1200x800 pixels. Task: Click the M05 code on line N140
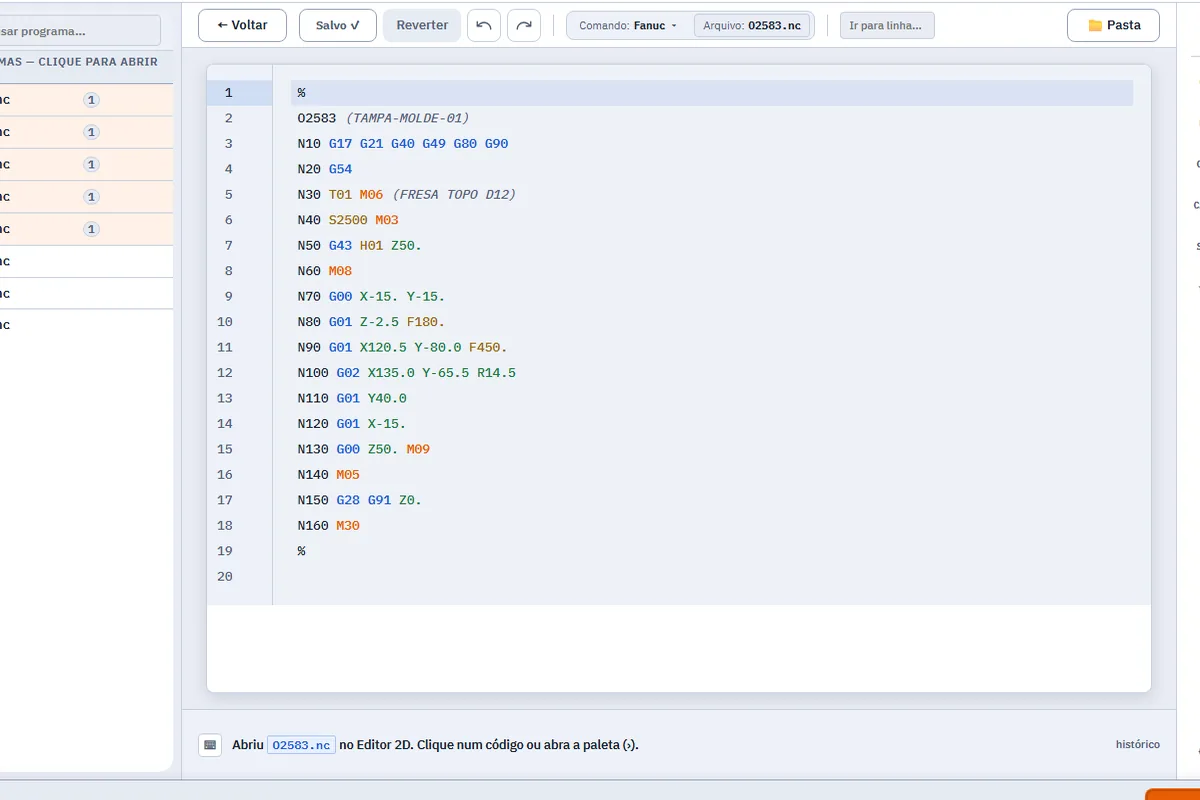point(348,475)
